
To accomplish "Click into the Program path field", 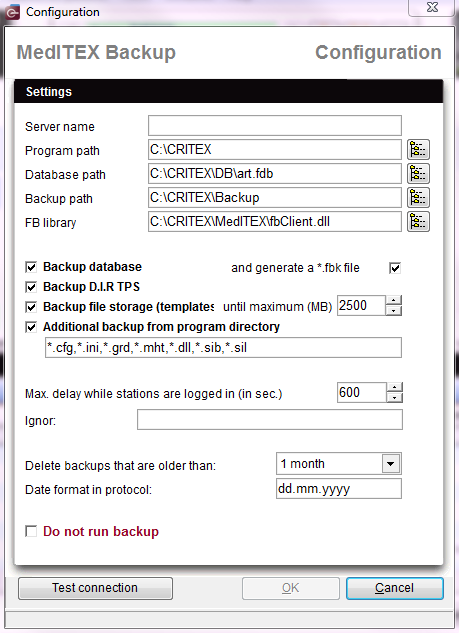I will coord(275,150).
